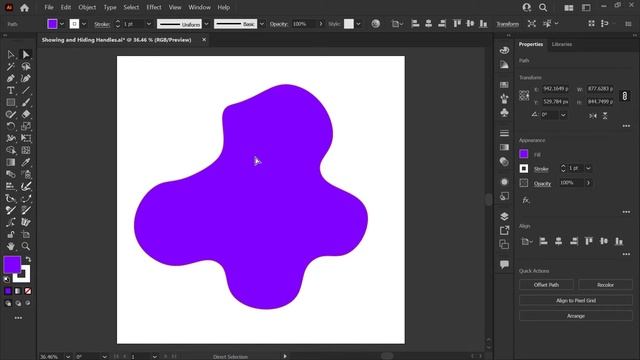Set paint mode to Color

8,291
